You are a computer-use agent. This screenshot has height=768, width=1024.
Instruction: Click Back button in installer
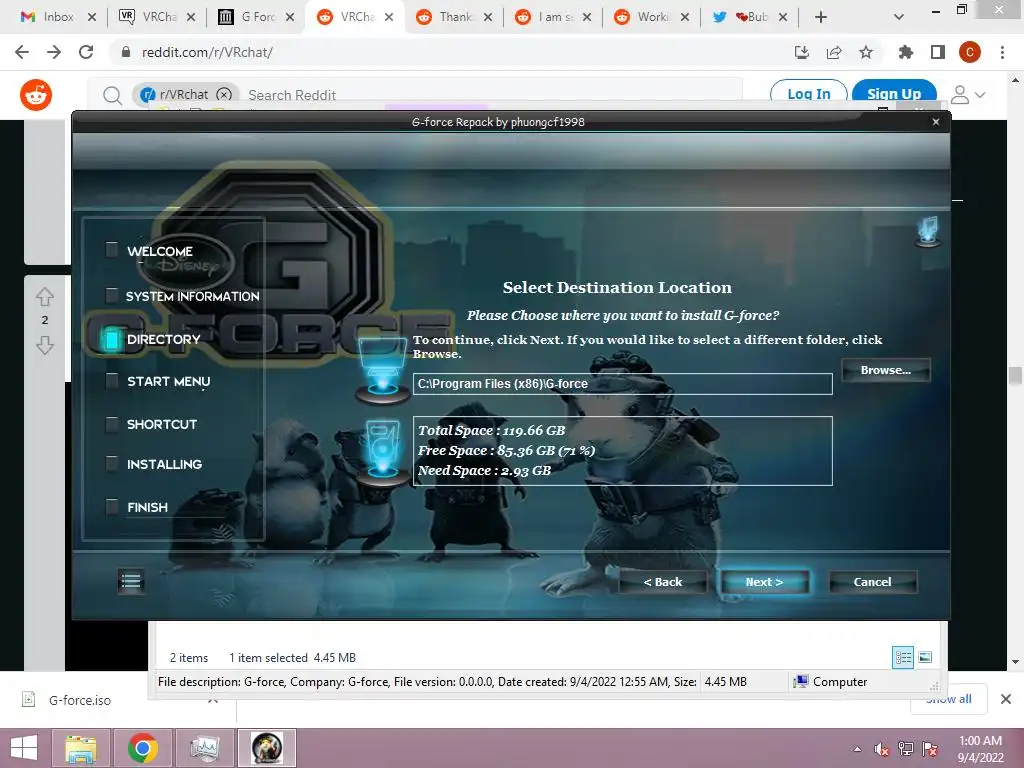663,582
